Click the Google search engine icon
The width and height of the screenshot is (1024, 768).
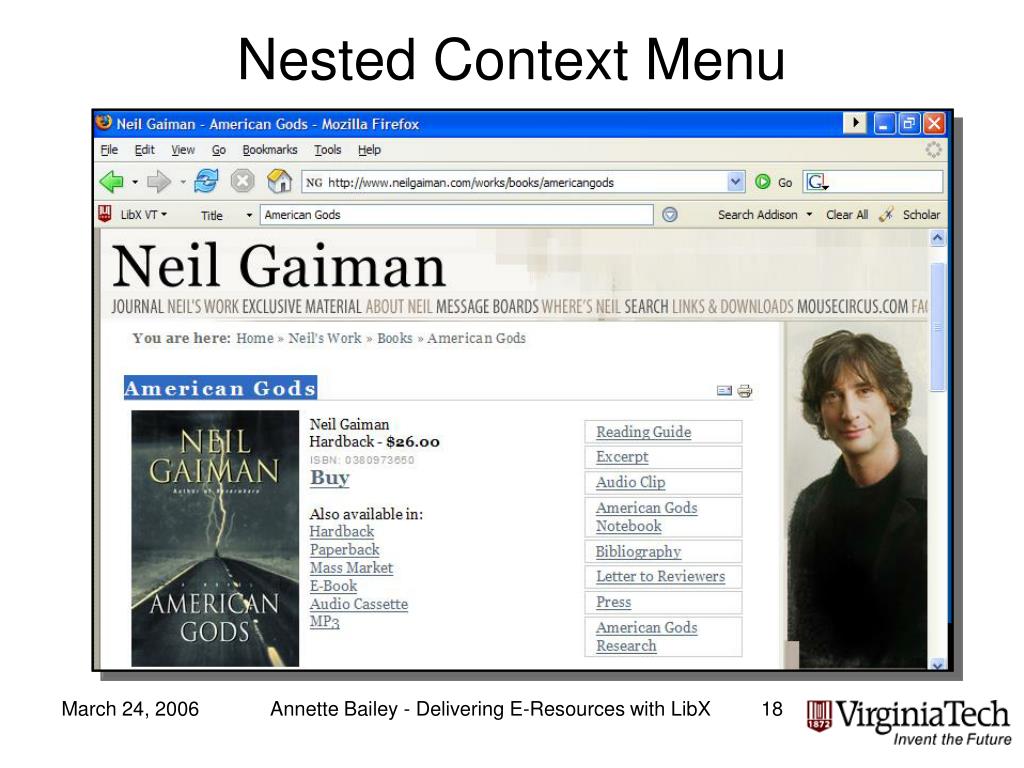click(818, 182)
